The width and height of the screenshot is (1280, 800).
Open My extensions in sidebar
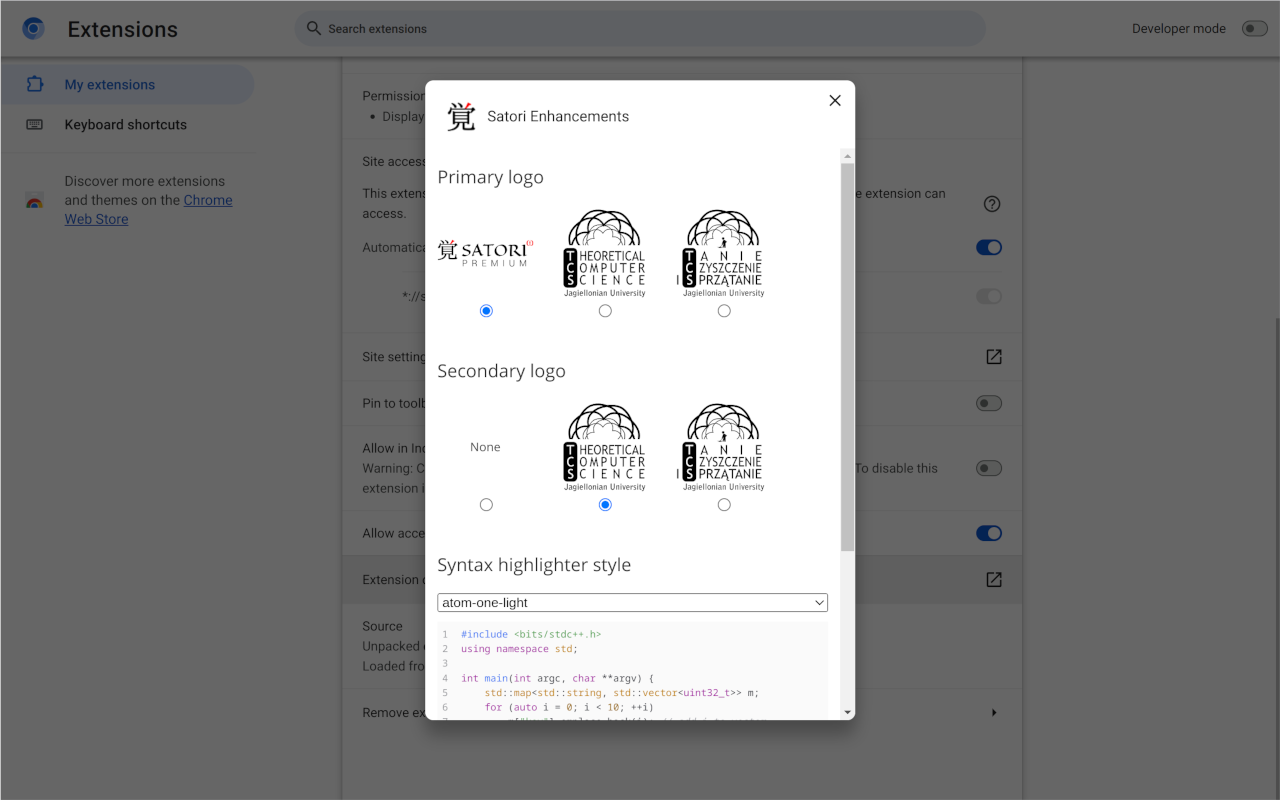pos(127,85)
